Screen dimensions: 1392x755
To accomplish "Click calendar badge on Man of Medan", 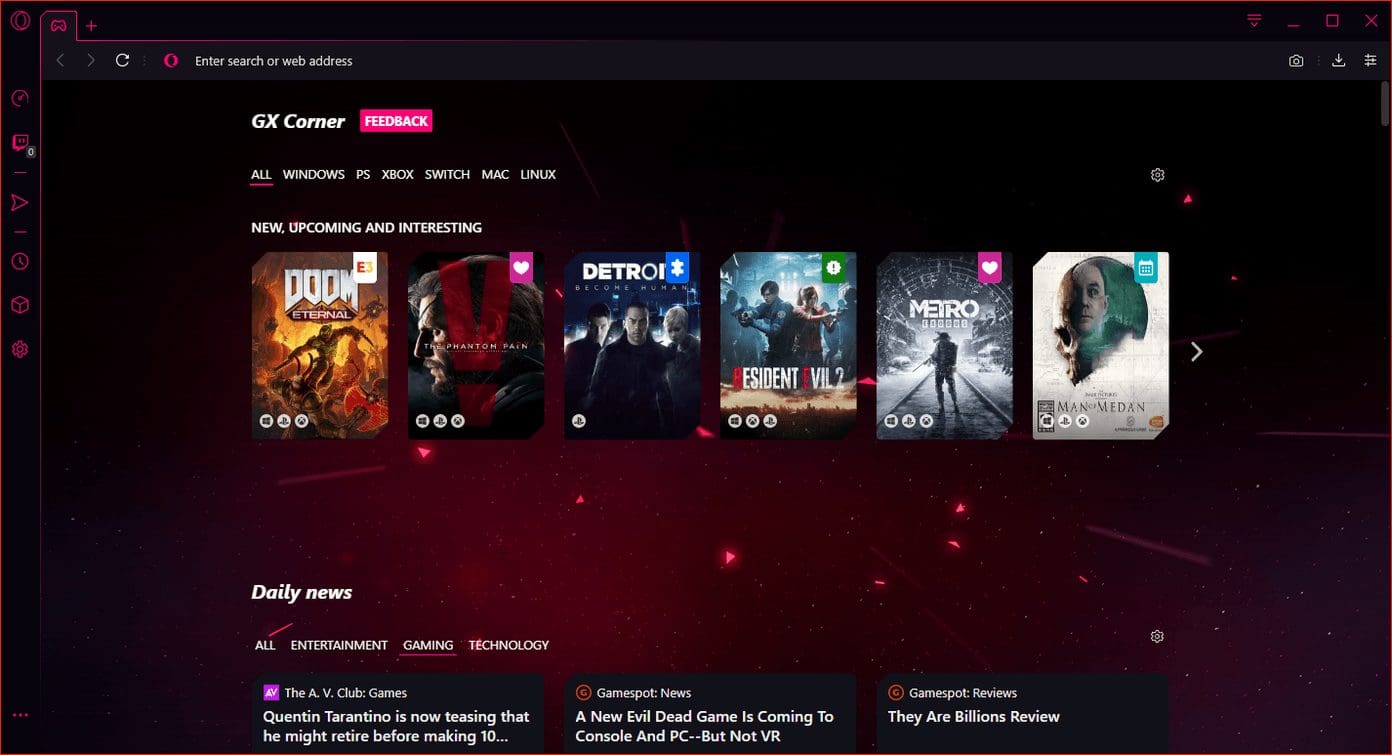I will (1146, 267).
